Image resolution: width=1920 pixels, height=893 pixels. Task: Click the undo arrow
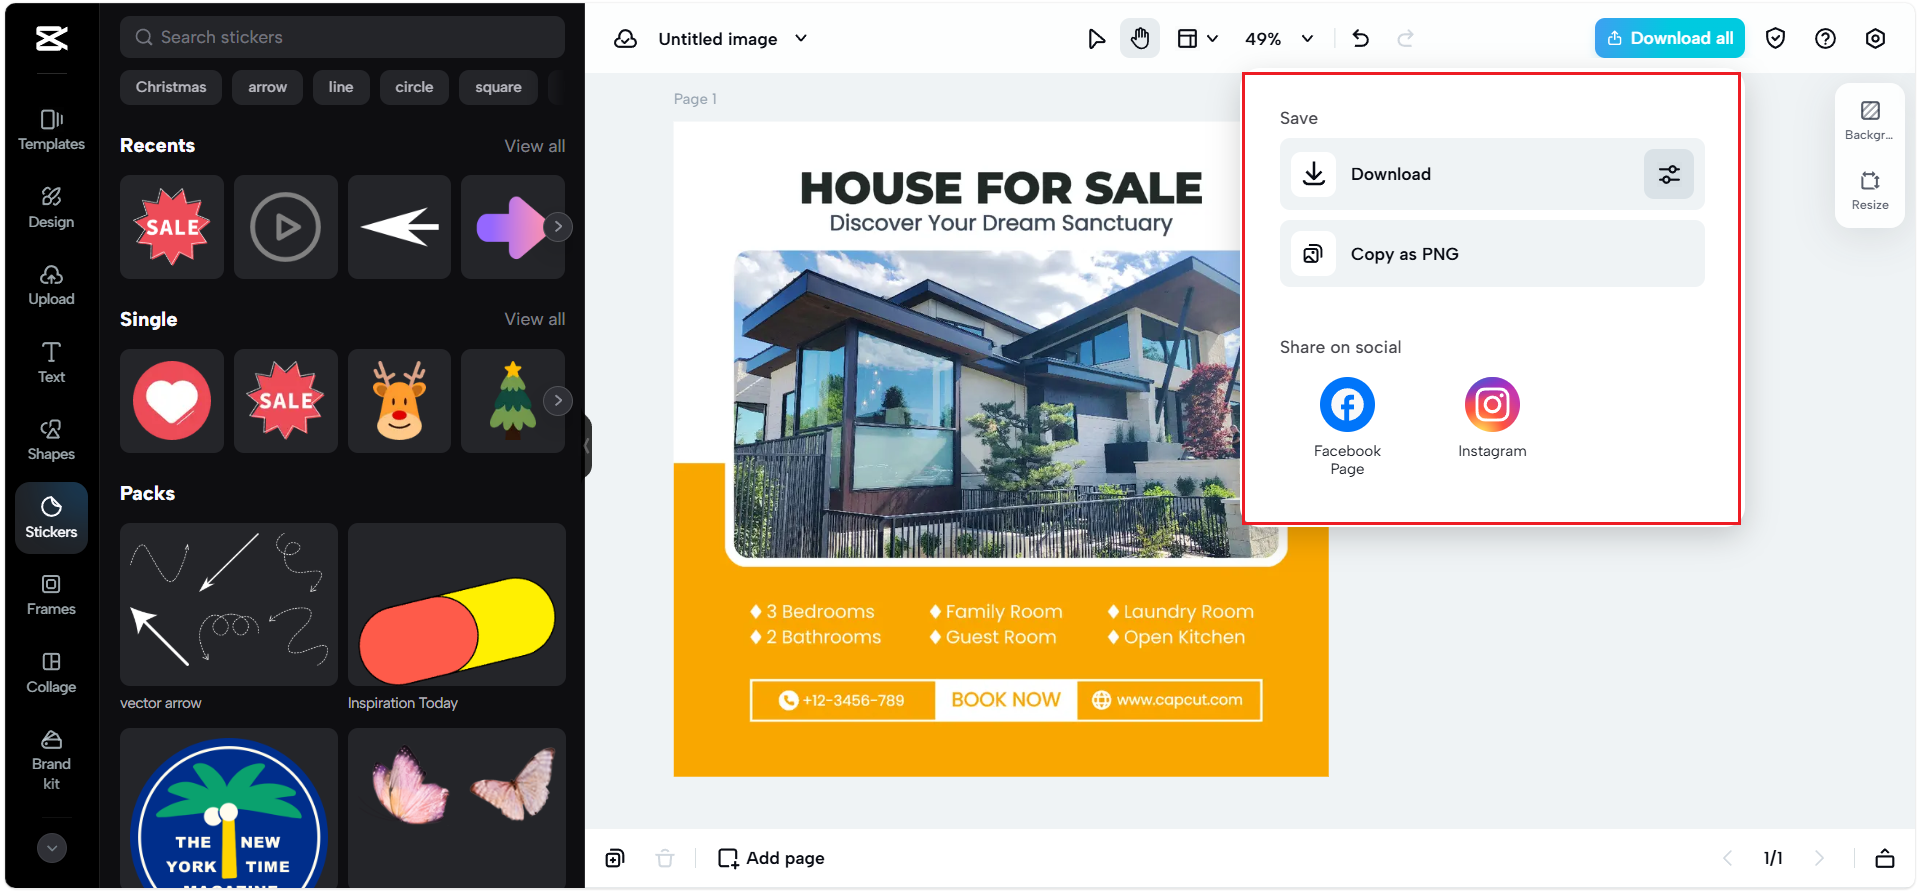1360,39
